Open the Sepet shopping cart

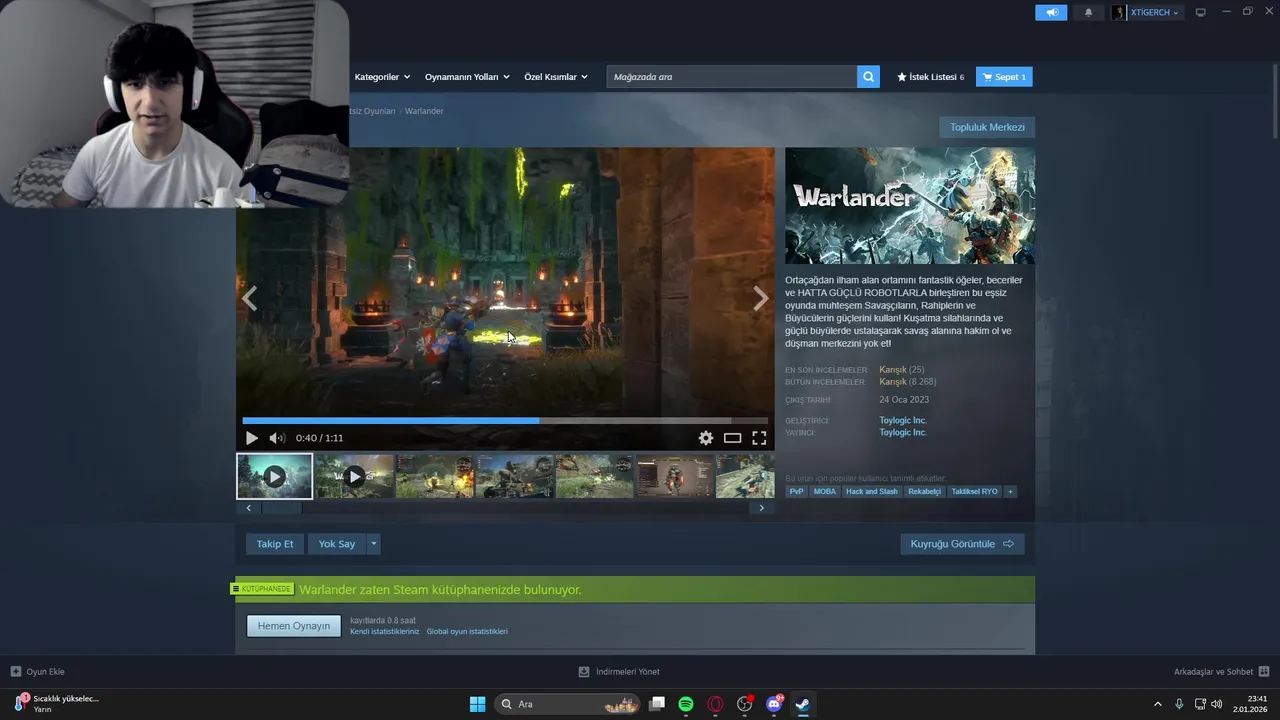click(1004, 77)
